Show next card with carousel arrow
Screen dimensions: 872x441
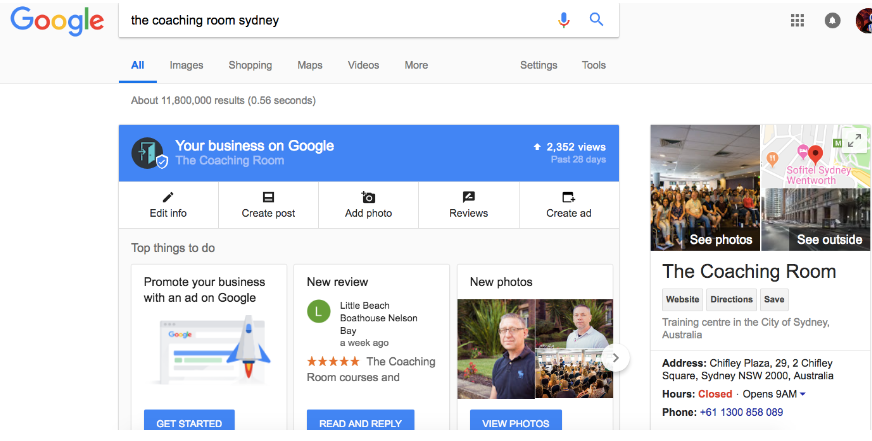click(615, 358)
